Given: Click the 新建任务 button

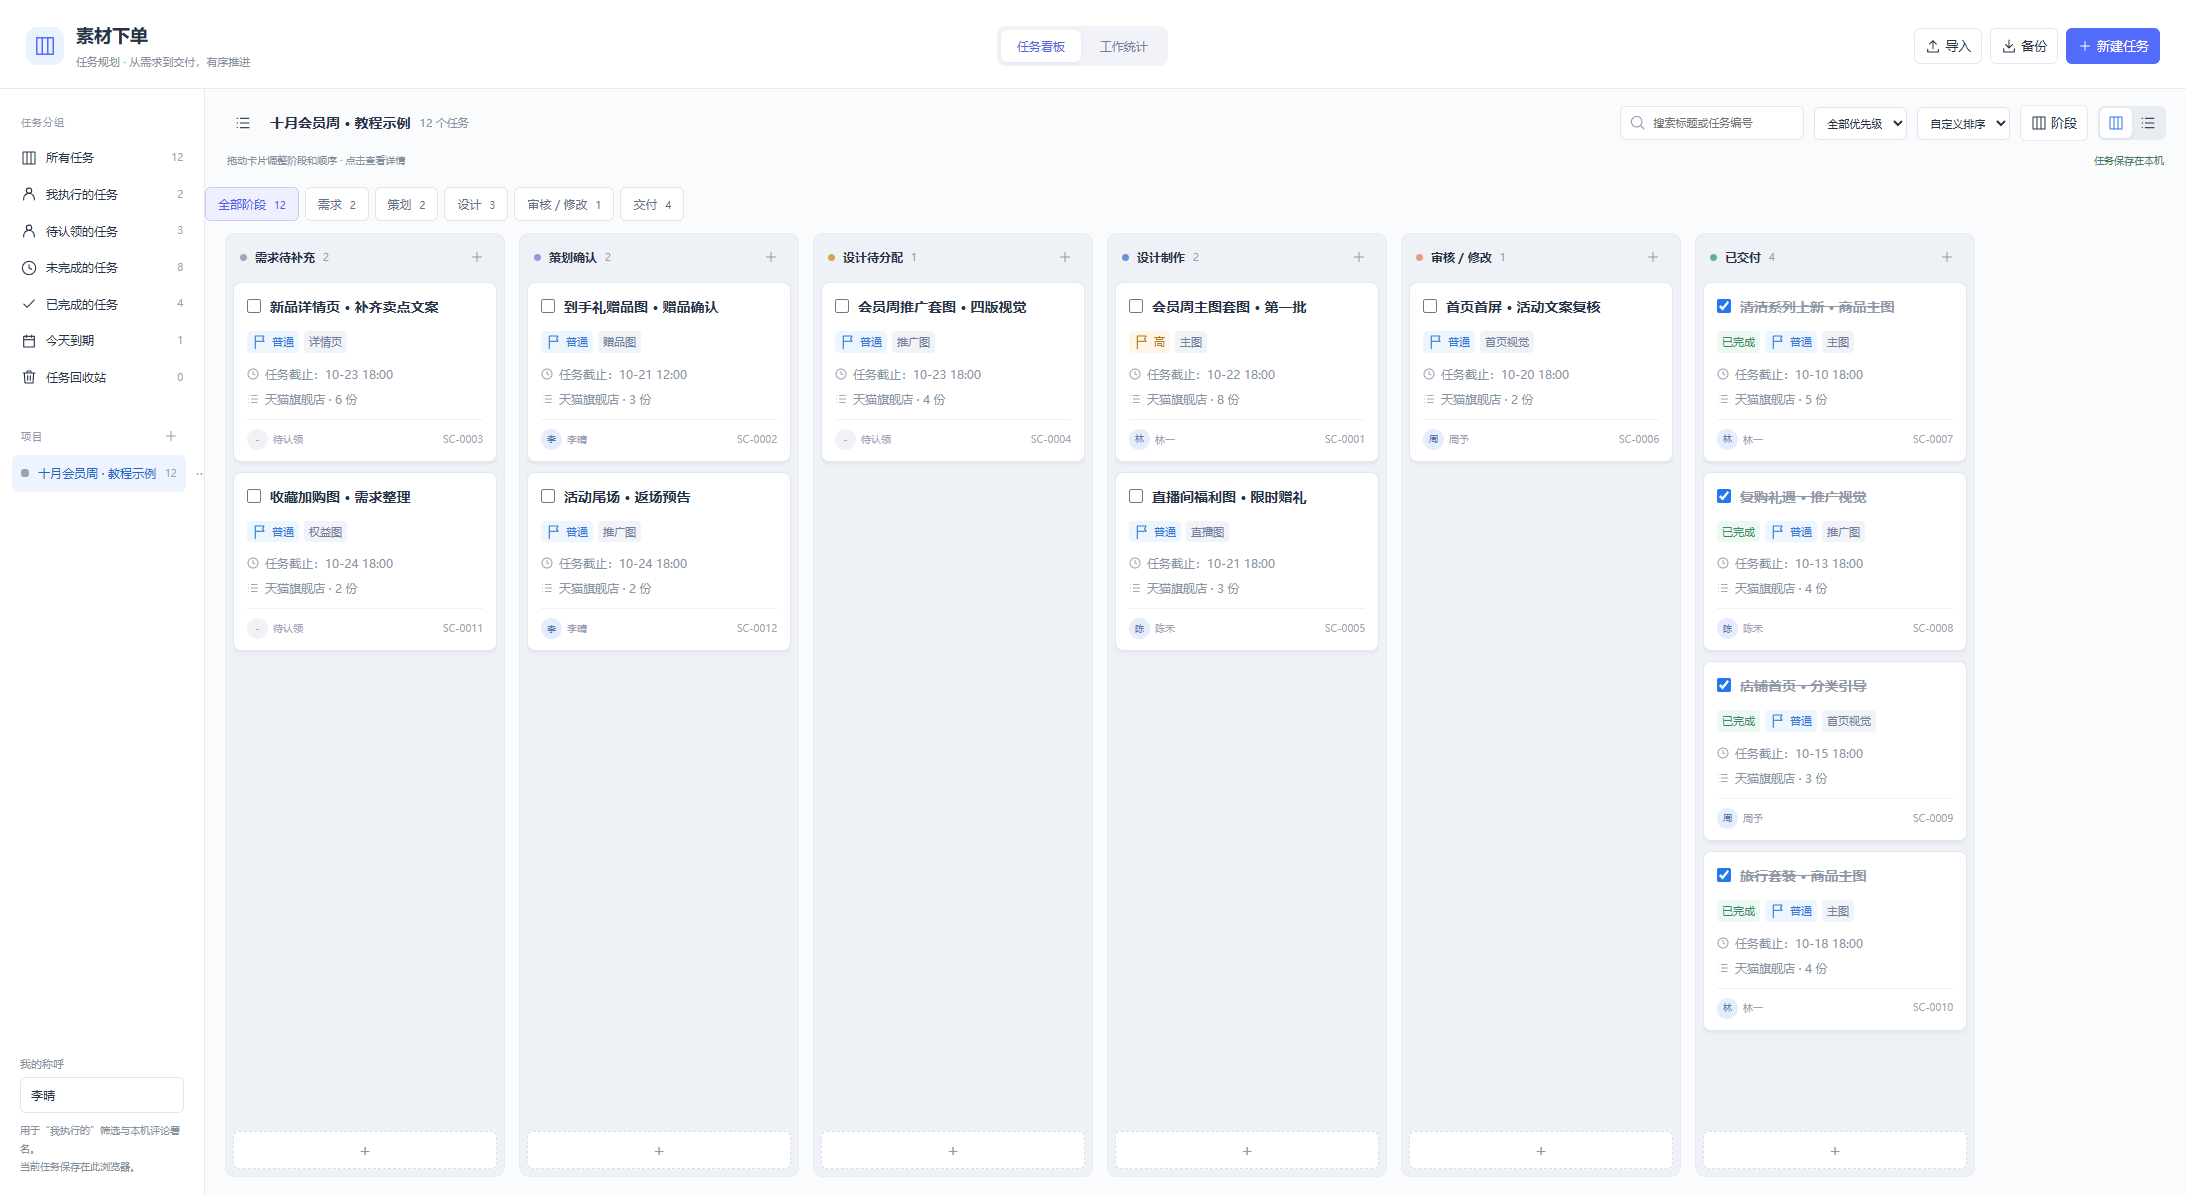Looking at the screenshot, I should coord(2113,46).
